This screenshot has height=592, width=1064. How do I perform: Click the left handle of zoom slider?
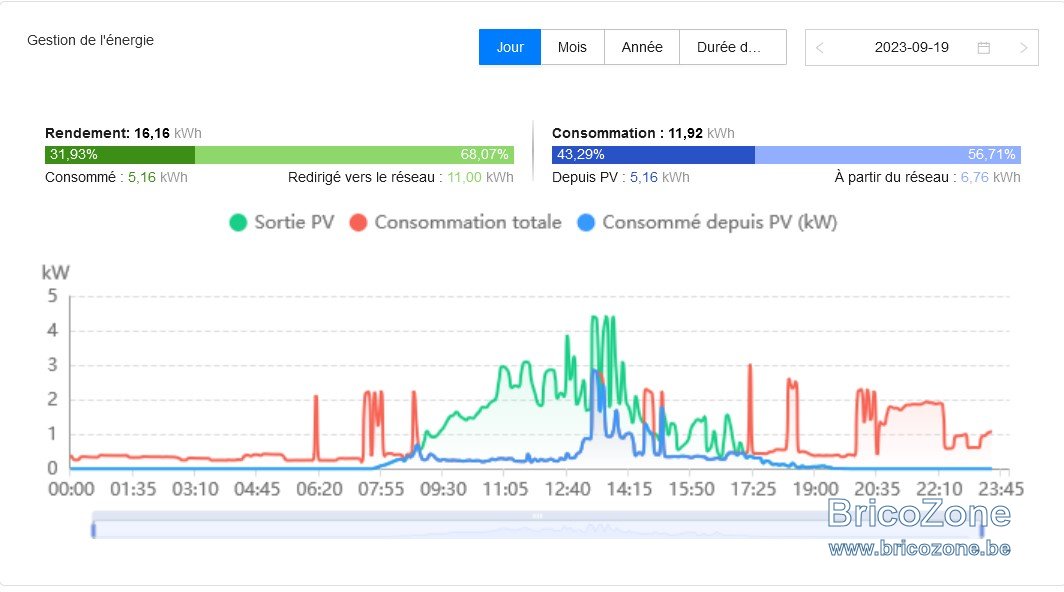tap(94, 530)
